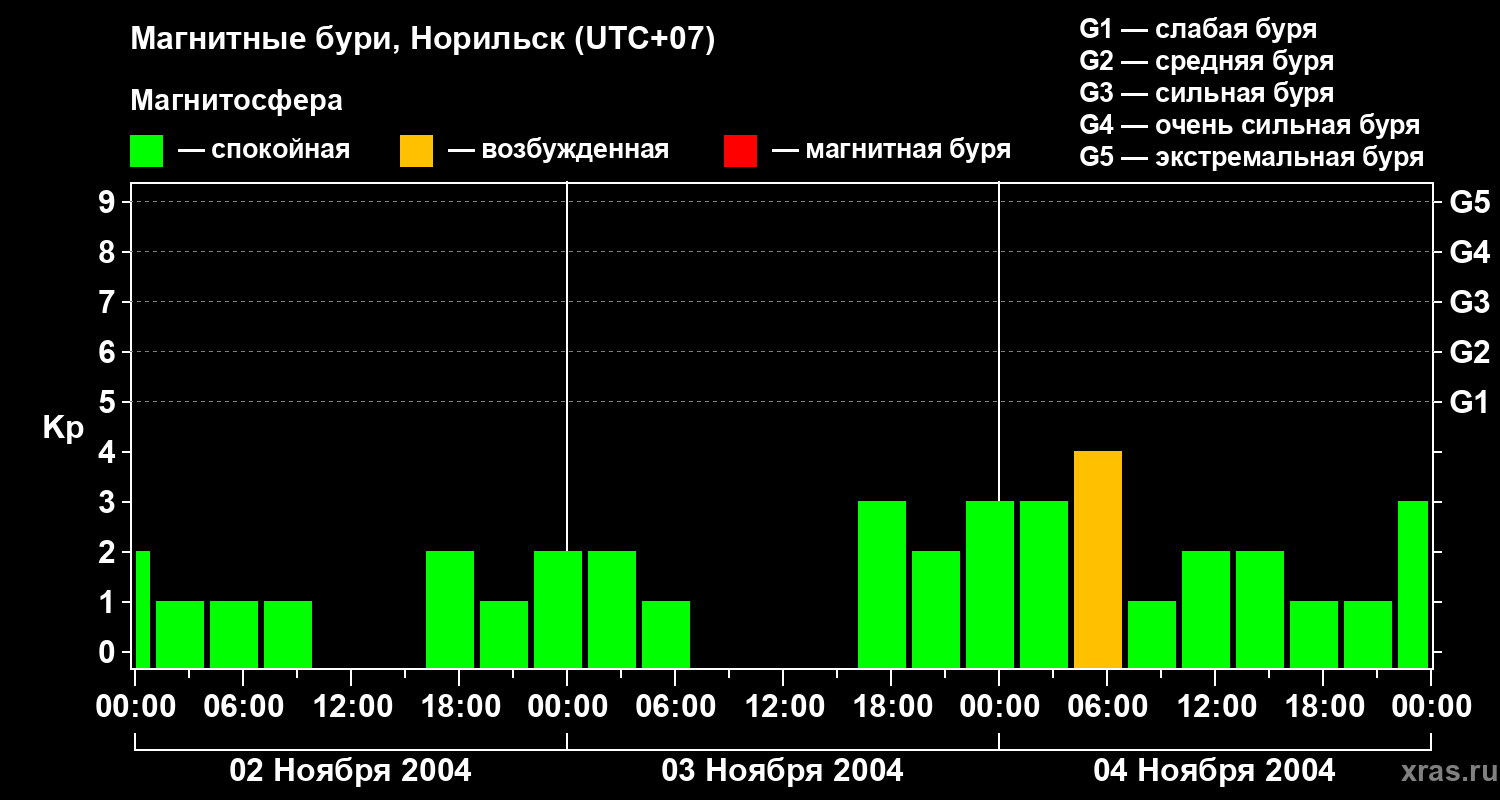The image size is (1500, 800).
Task: Click the 'G2 — средняя буря' legend line
Action: pyautogui.click(x=1206, y=61)
